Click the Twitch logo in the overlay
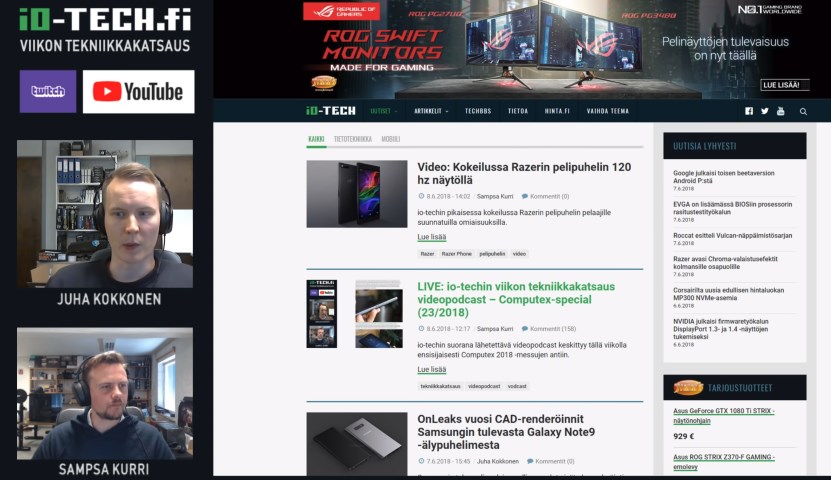Viewport: 831px width, 480px height. coord(48,91)
